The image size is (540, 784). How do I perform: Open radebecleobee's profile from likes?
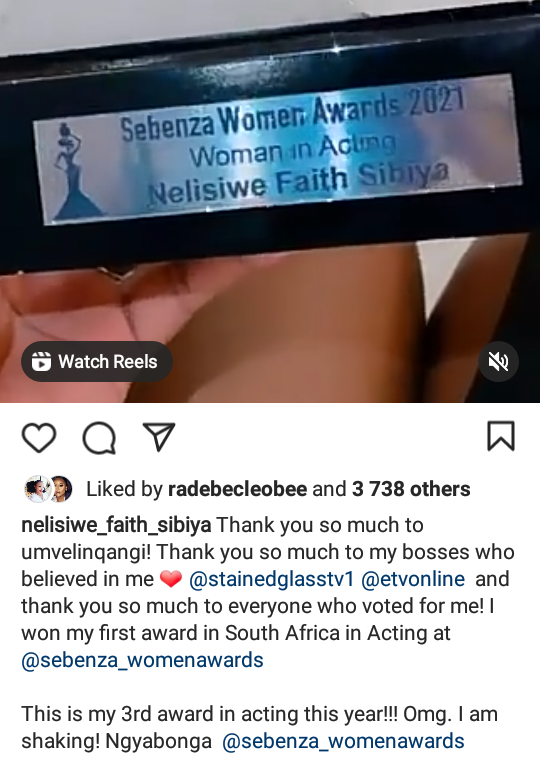237,489
